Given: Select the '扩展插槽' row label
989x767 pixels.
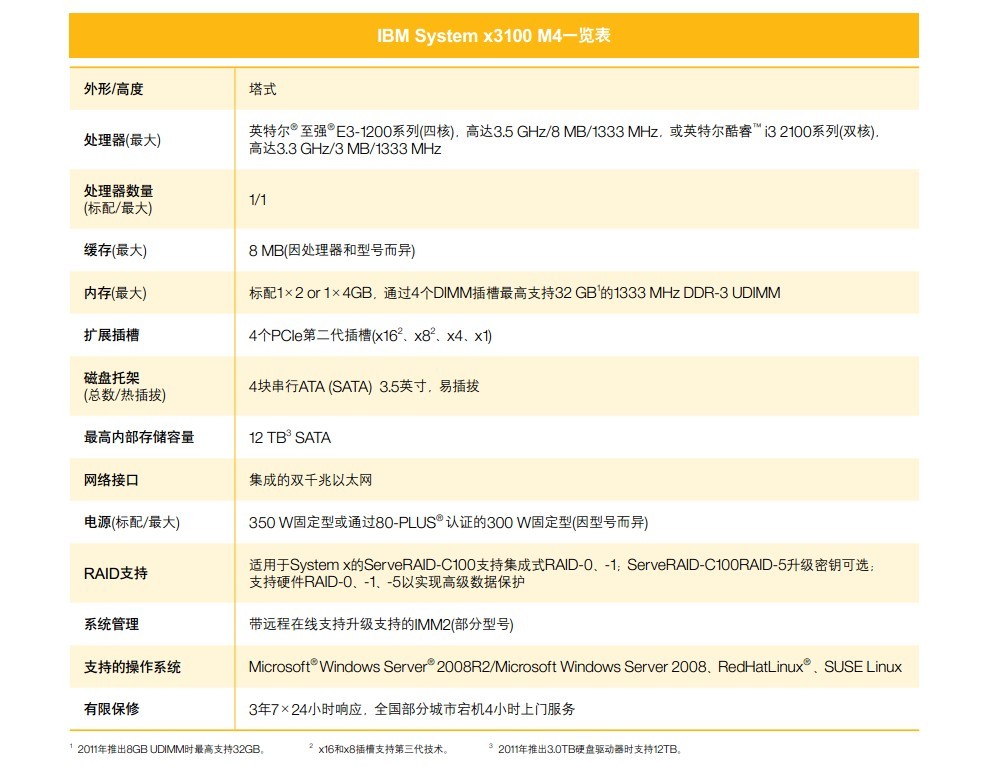Looking at the screenshot, I should tap(112, 335).
